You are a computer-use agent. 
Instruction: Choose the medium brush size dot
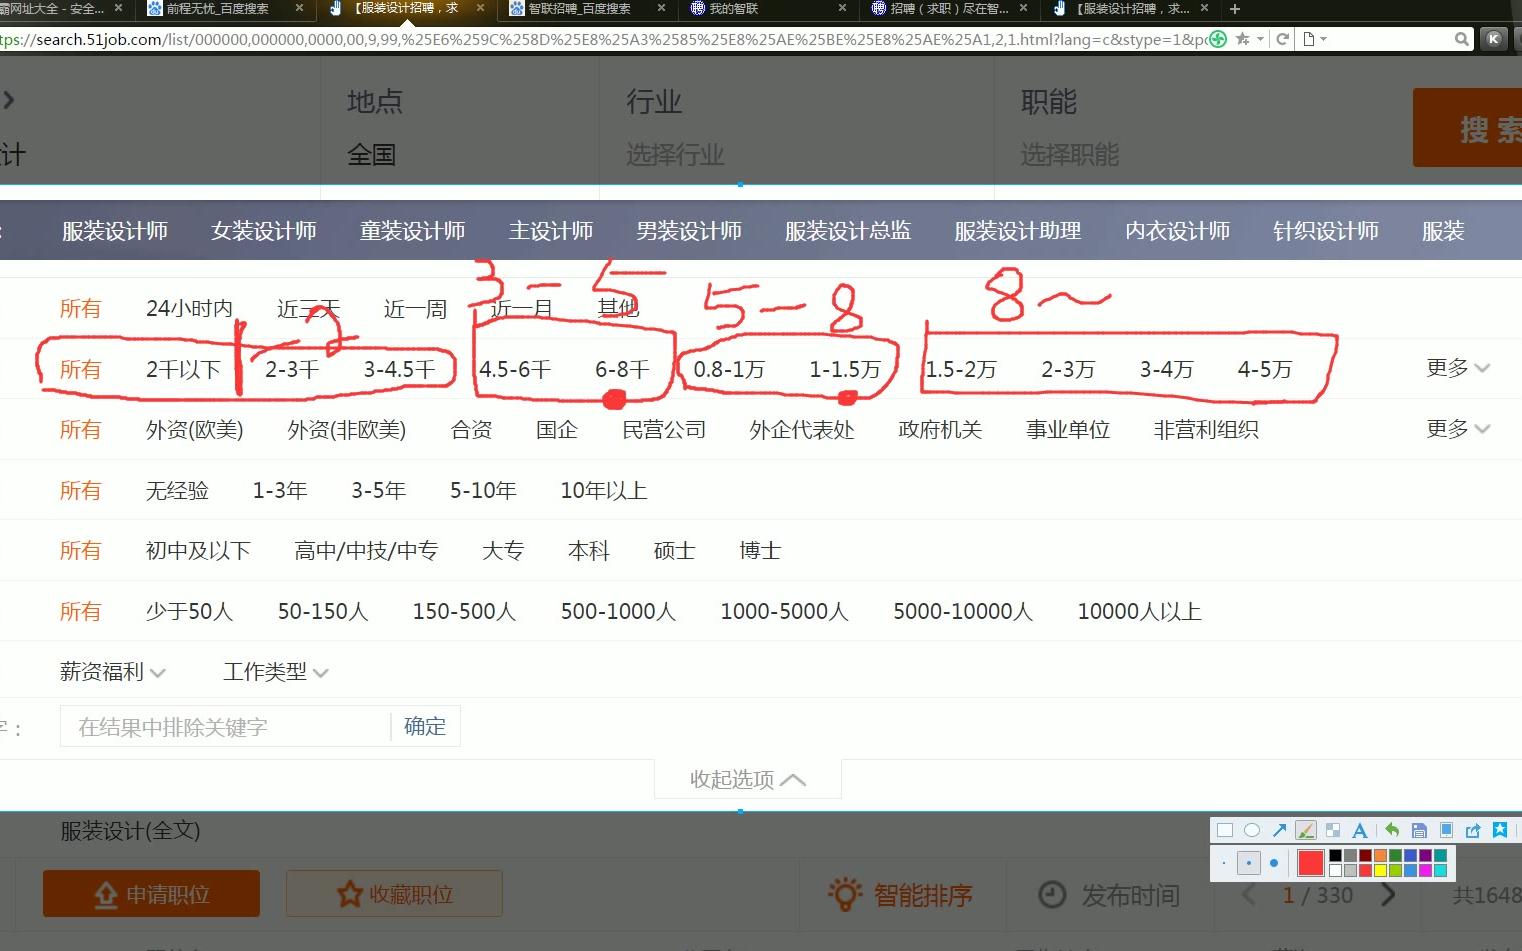tap(1249, 862)
